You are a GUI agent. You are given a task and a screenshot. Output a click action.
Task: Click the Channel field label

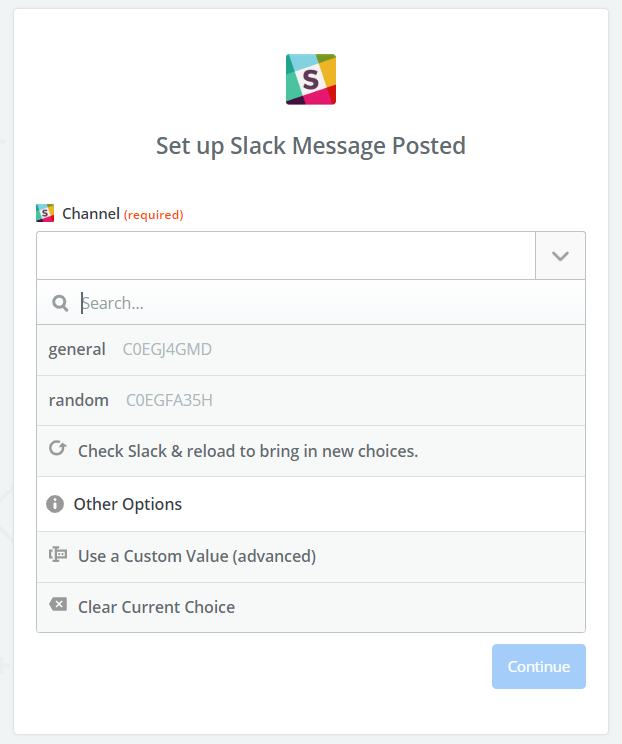coord(91,213)
